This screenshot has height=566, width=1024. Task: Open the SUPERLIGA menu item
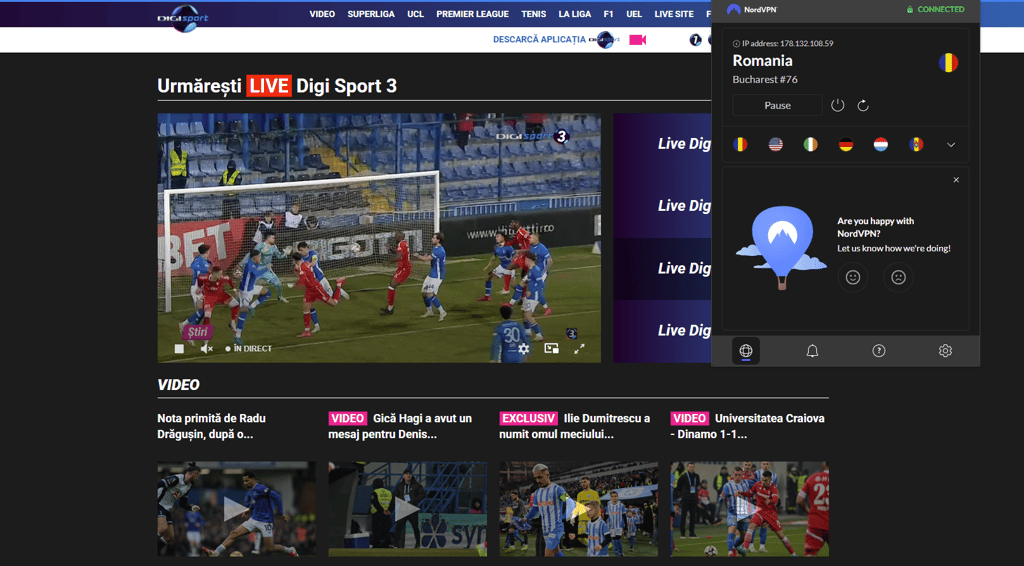371,14
